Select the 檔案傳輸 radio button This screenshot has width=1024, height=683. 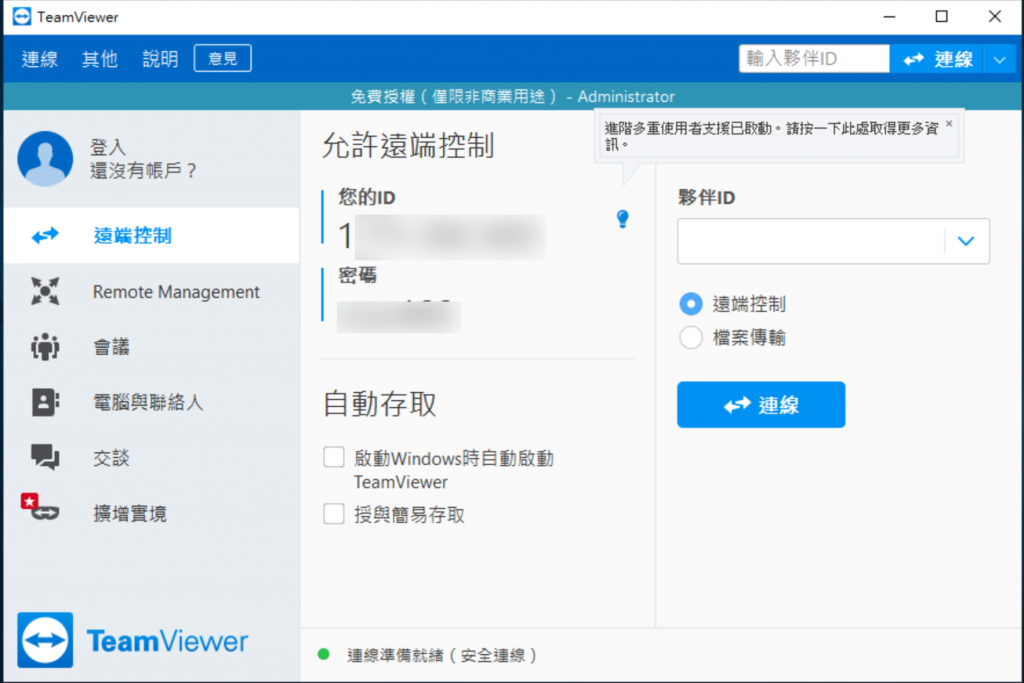(x=691, y=338)
